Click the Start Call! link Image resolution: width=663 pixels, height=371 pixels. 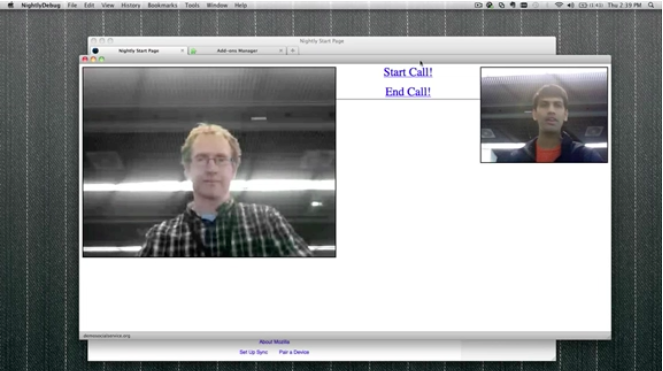pos(408,72)
